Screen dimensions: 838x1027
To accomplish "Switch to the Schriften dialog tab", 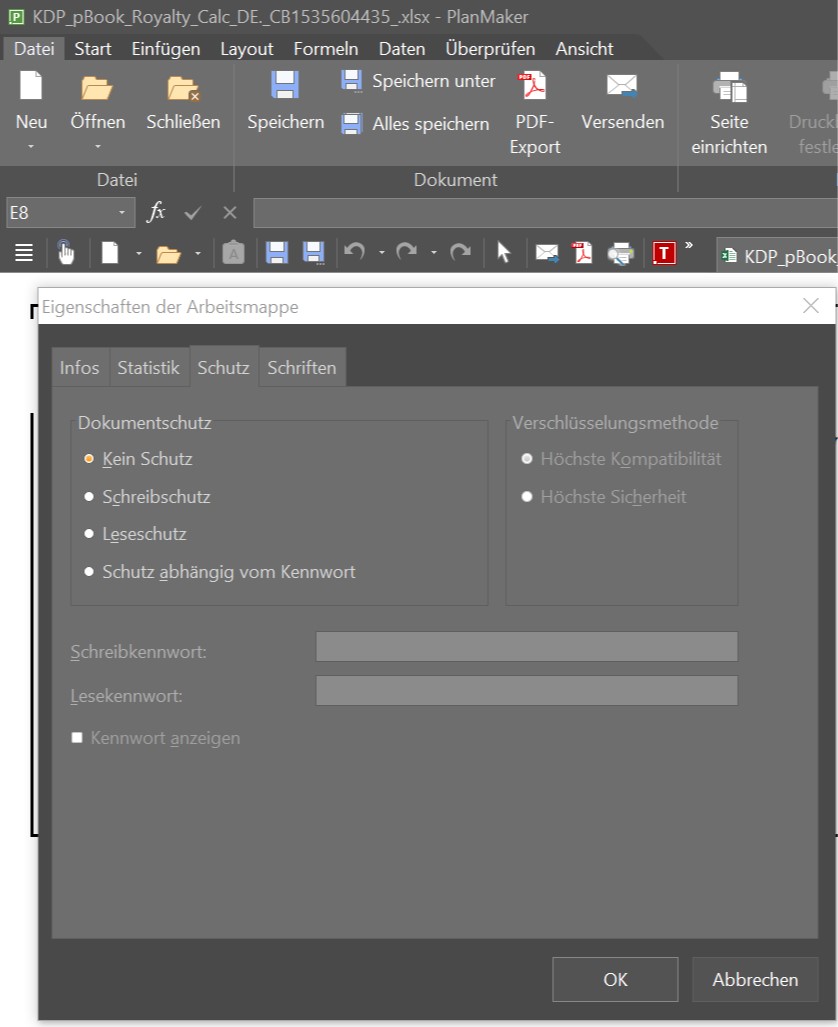I will [302, 367].
